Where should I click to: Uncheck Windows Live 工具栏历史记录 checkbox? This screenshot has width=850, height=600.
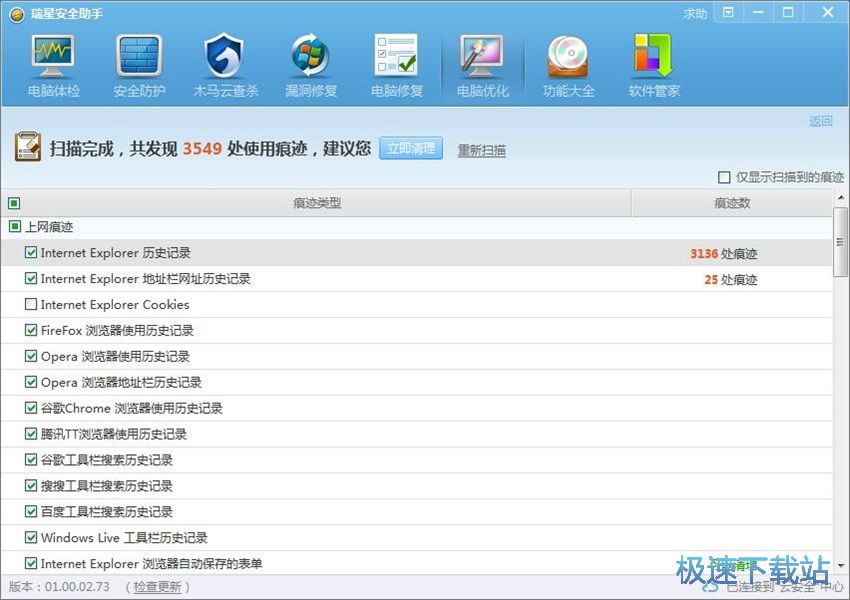pos(31,537)
